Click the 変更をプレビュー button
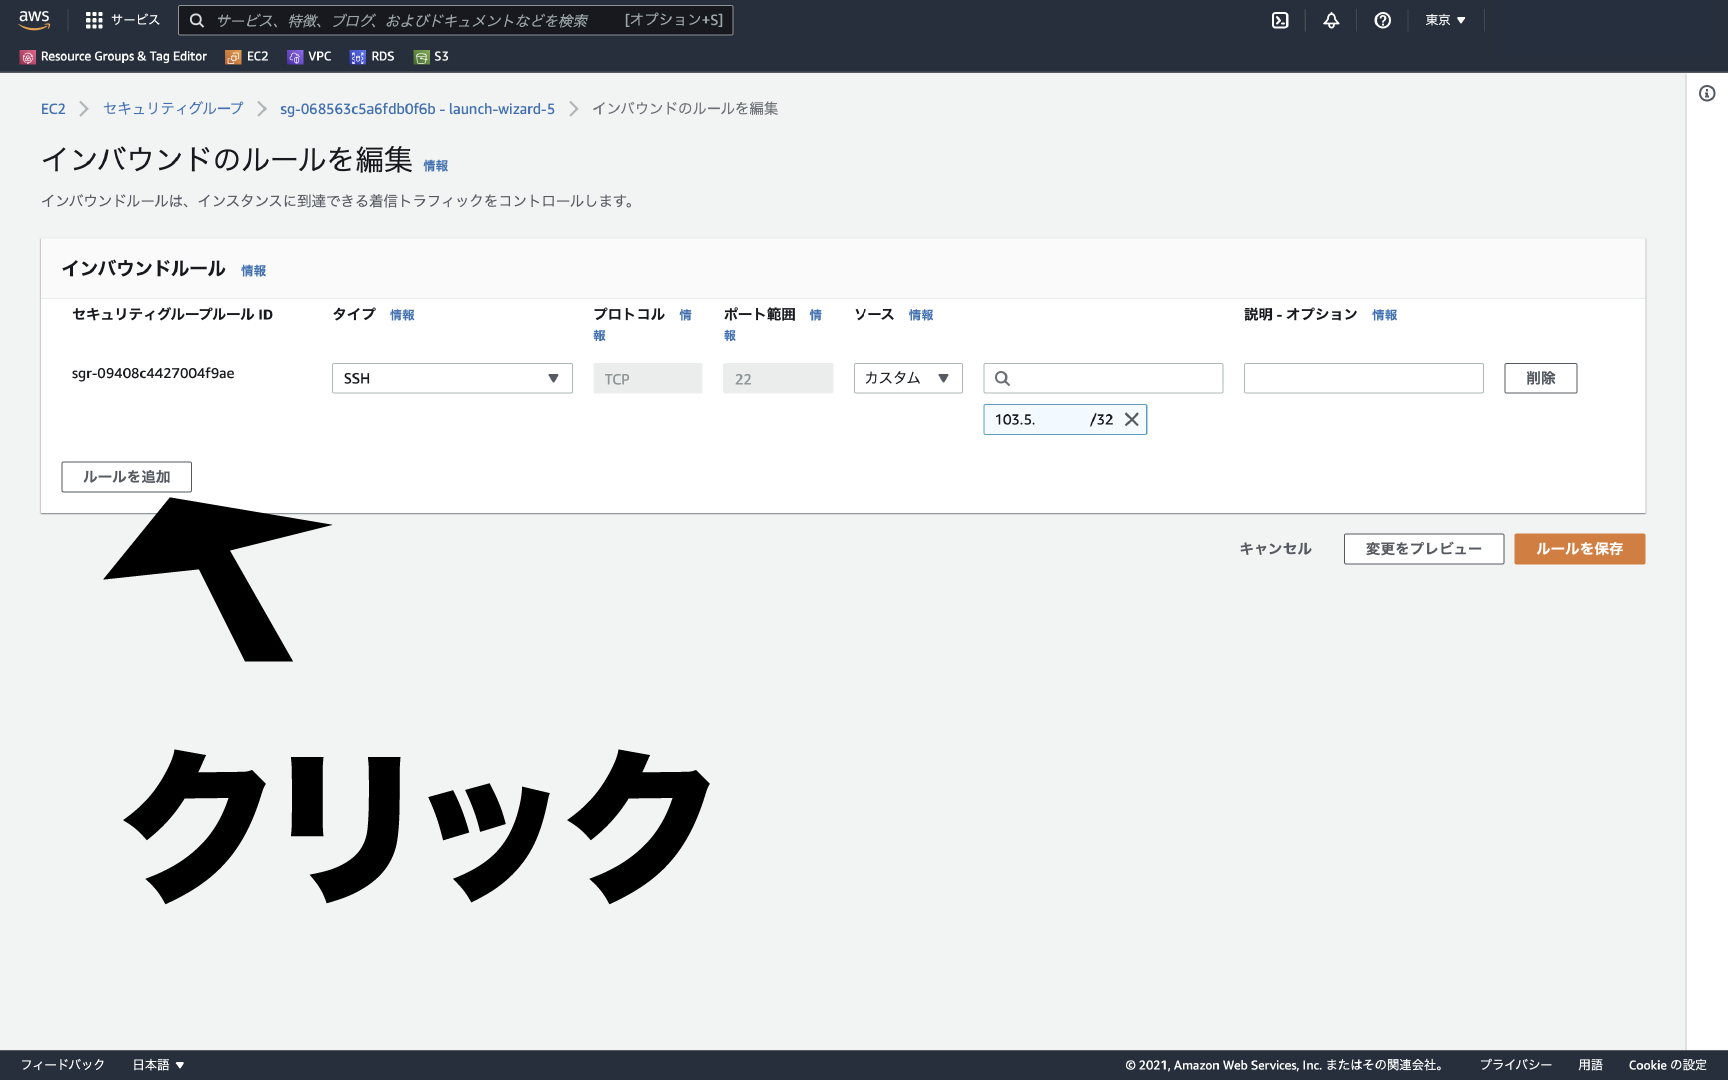The height and width of the screenshot is (1080, 1728). 1424,549
